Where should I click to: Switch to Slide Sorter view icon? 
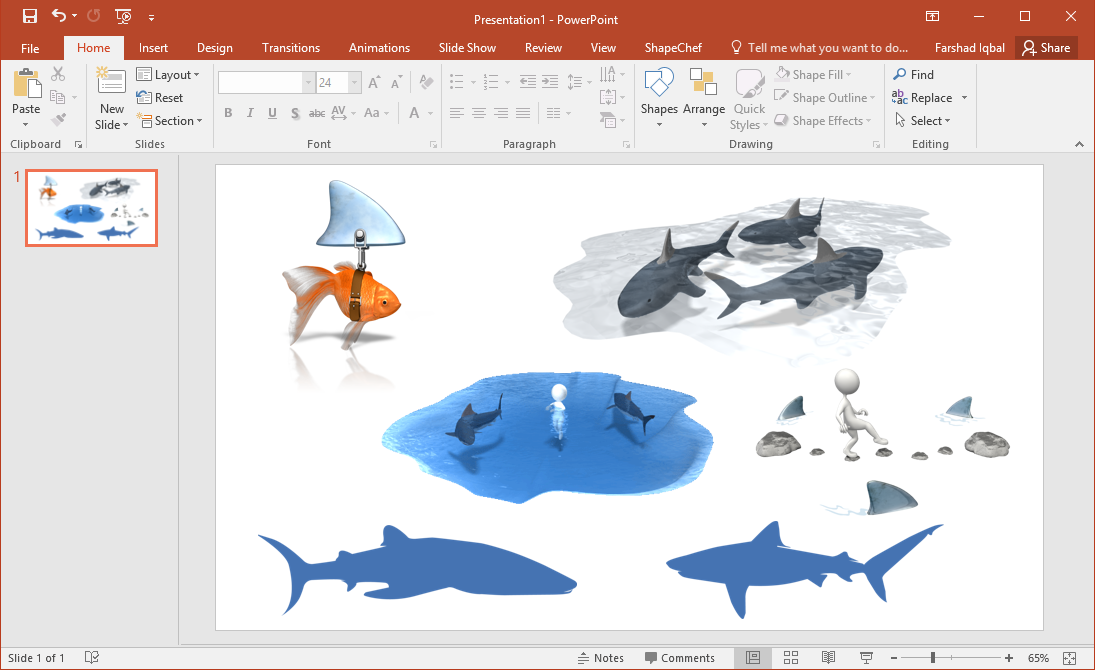[791, 657]
